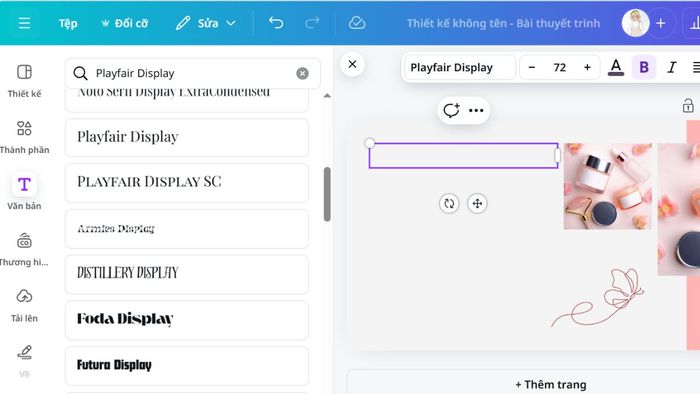700x394 pixels.
Task: Open the Thành phần elements panel
Action: pos(24,137)
